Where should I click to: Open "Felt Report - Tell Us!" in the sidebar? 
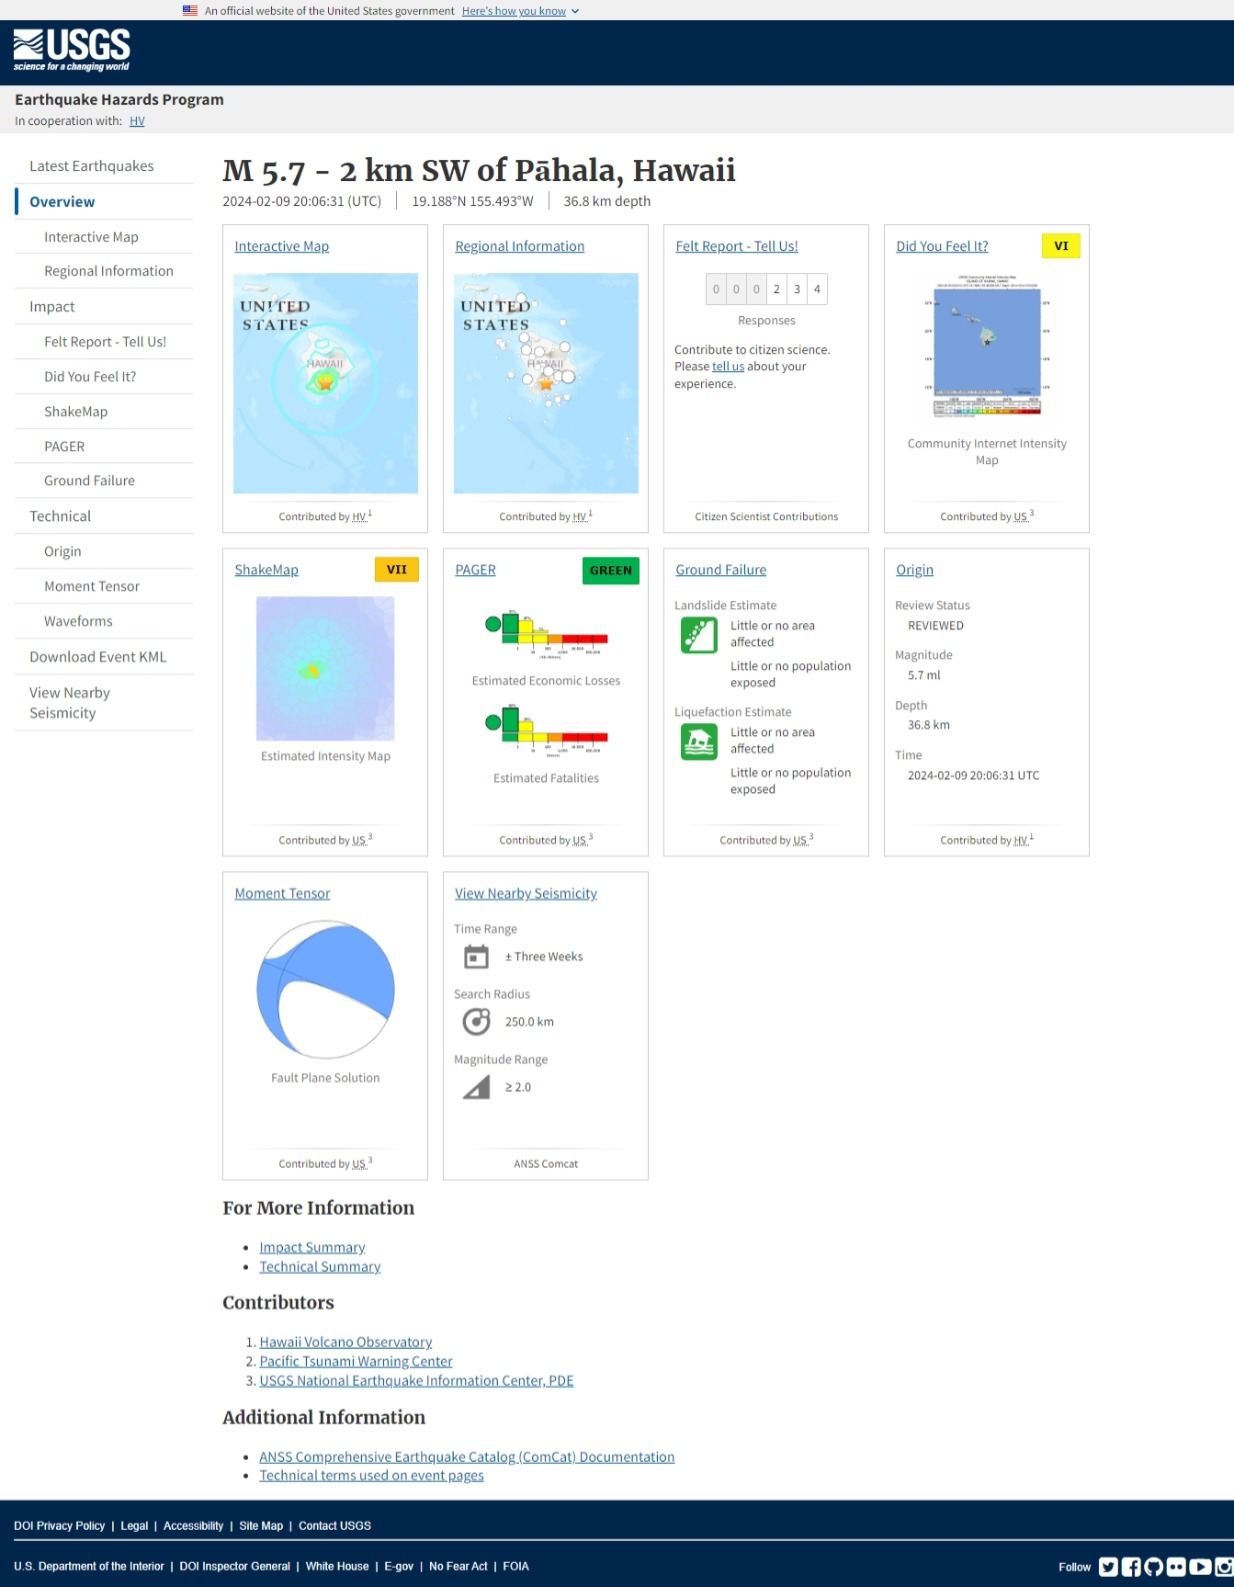pyautogui.click(x=104, y=342)
